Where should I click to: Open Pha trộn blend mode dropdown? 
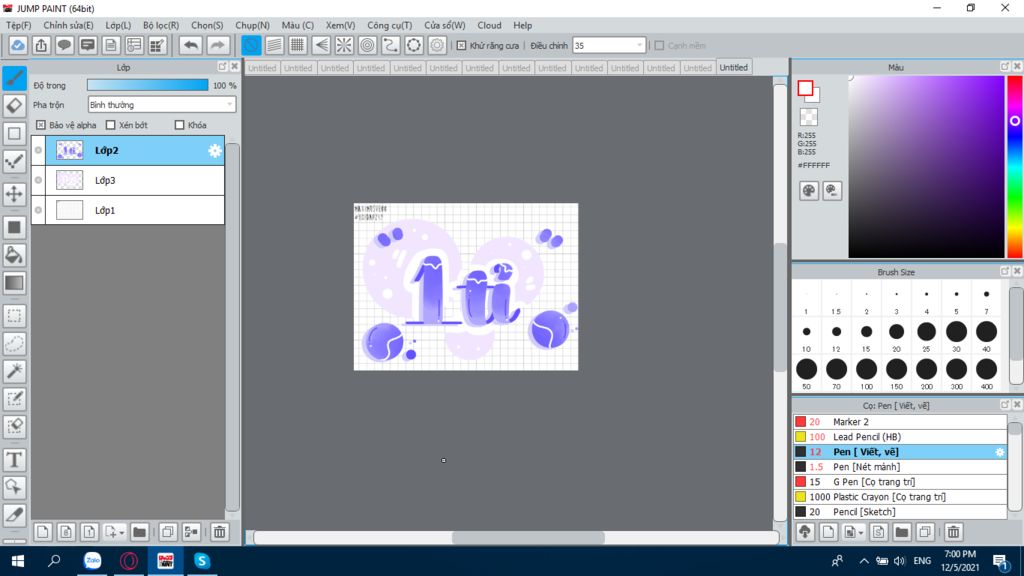(161, 104)
